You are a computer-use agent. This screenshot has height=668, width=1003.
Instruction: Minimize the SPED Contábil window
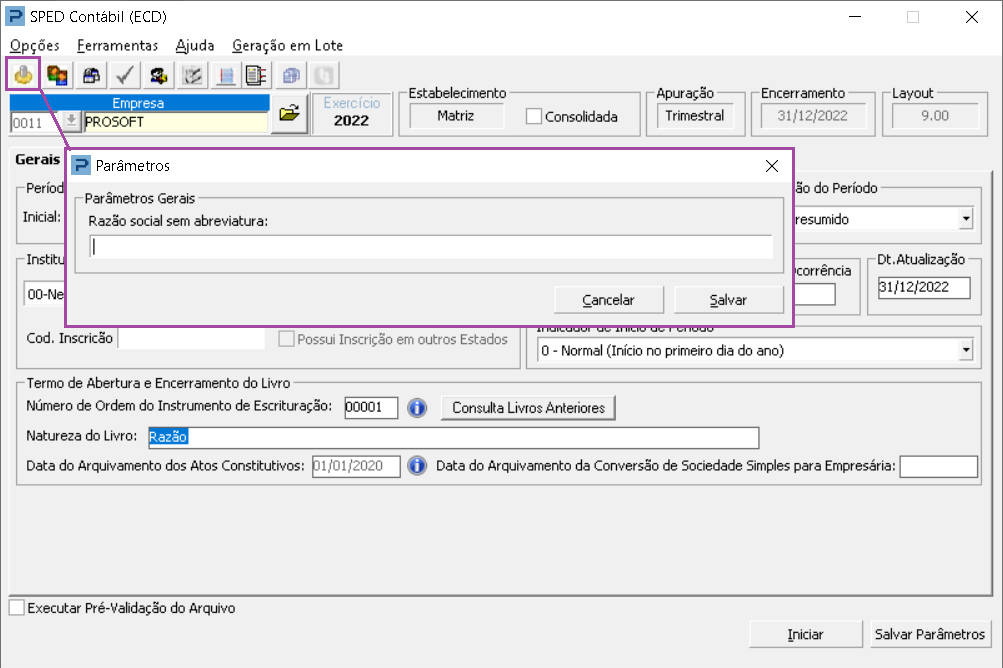[x=855, y=17]
